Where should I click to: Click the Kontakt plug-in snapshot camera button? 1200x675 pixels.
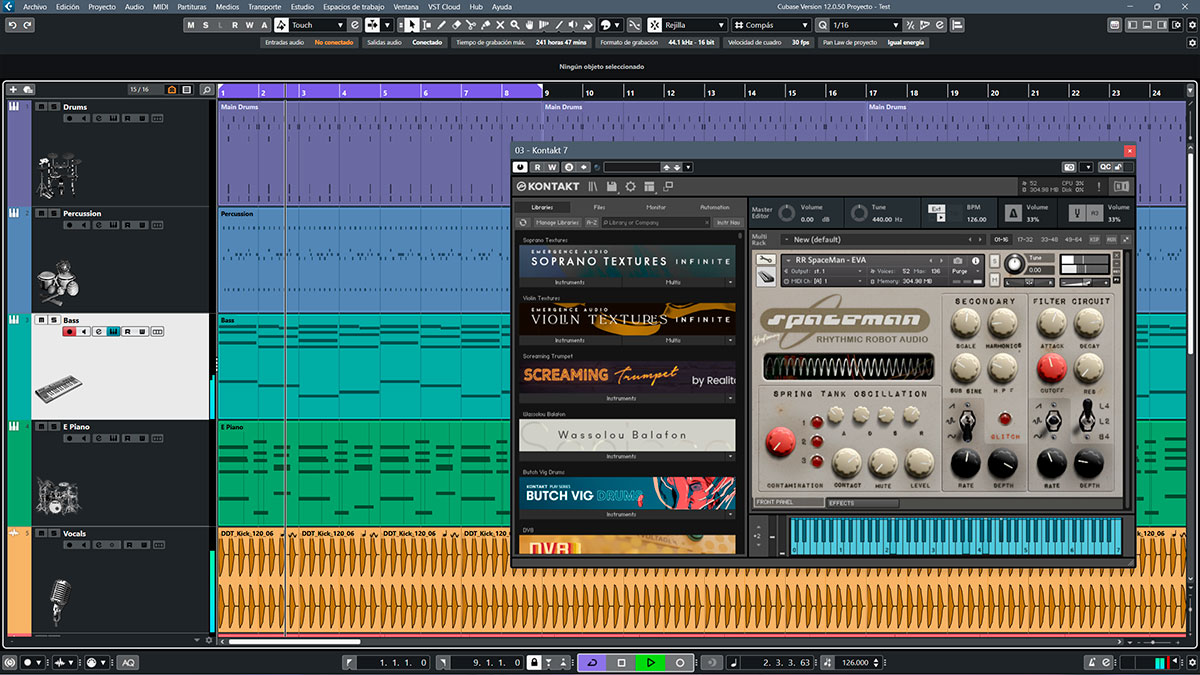[1070, 167]
